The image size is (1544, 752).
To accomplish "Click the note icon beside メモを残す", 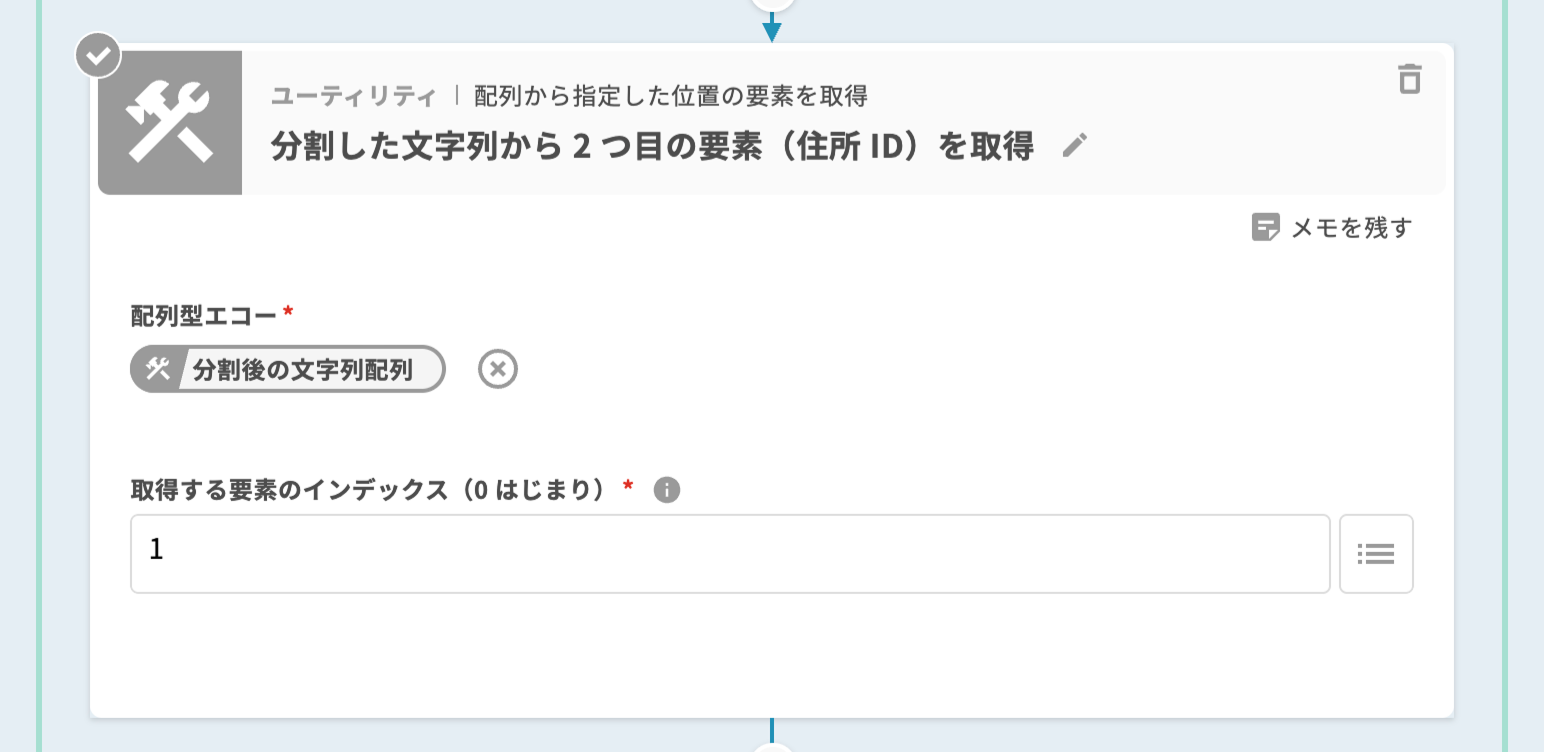I will point(1265,228).
